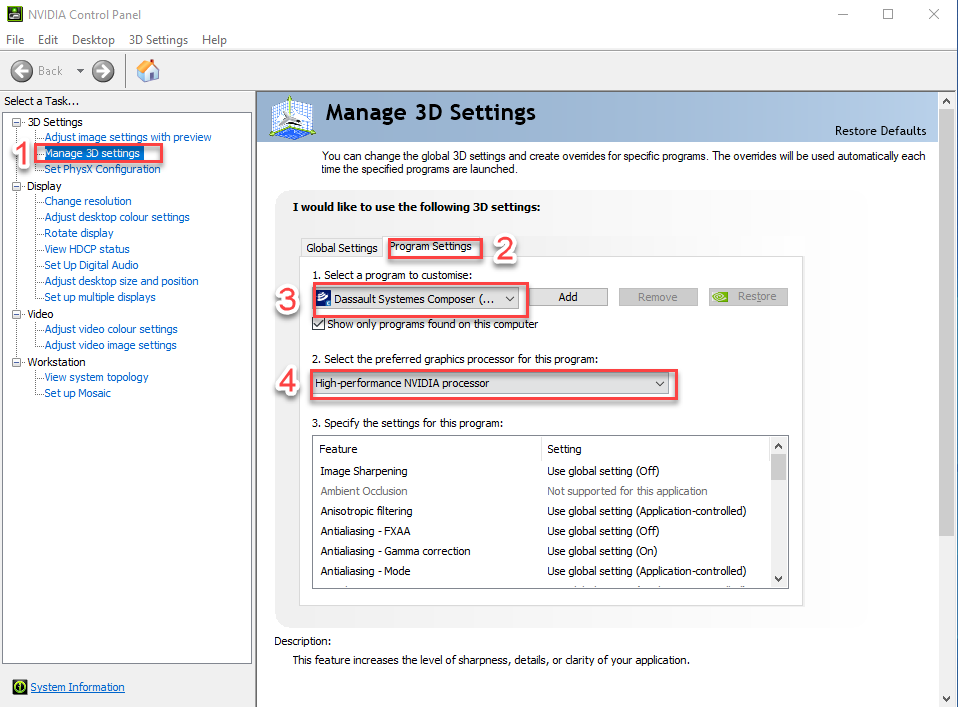Collapse the Display tree node
This screenshot has height=707, width=958.
(x=16, y=186)
